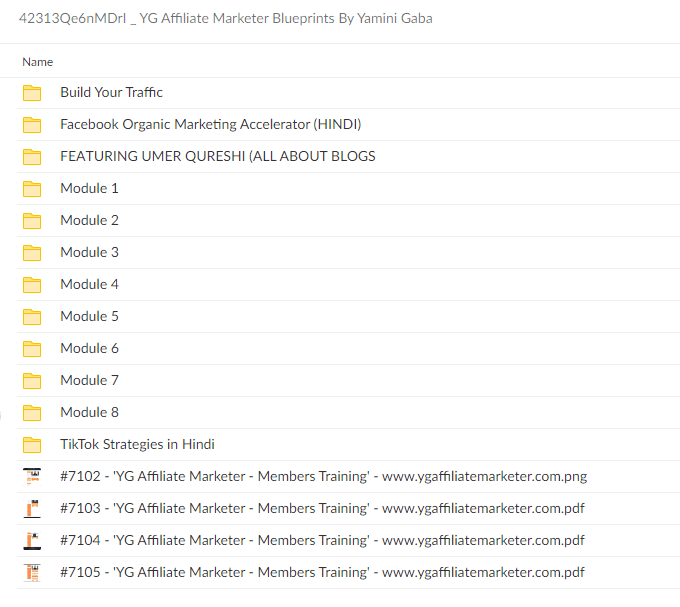Open the Module 8 folder name
Viewport: 680px width, 607px height.
click(x=89, y=412)
